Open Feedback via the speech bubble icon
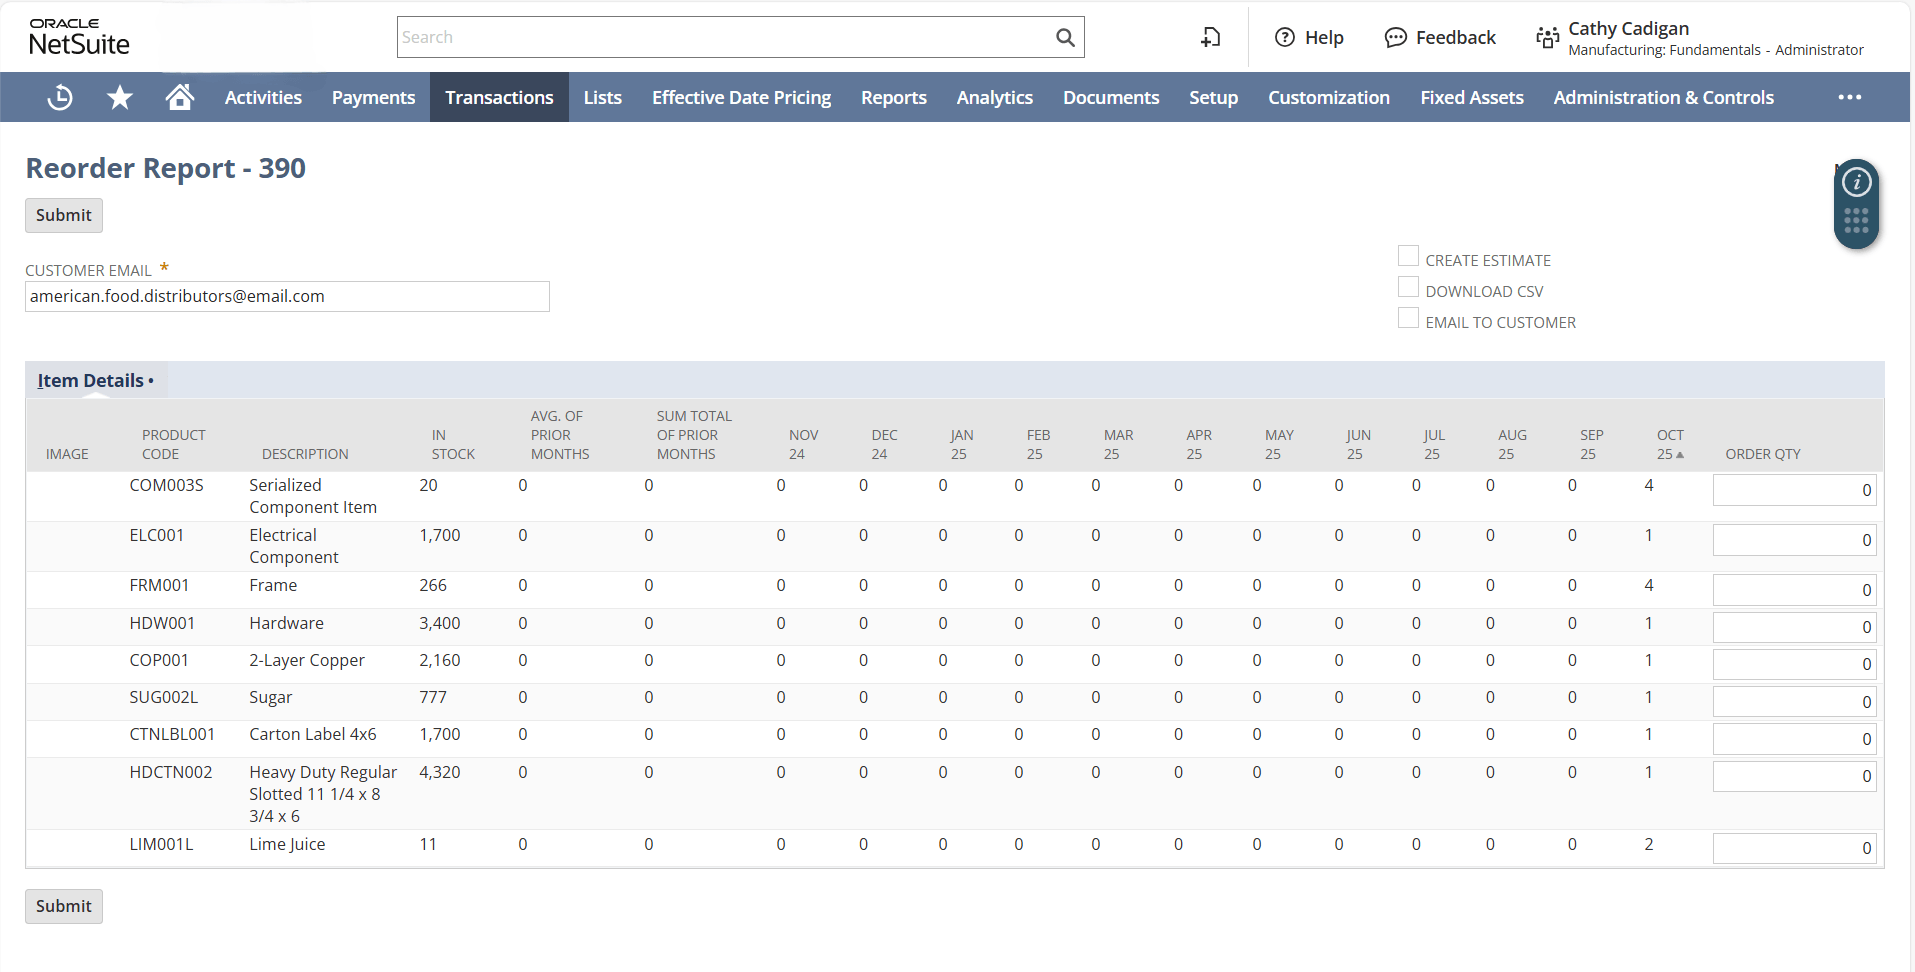1915x972 pixels. [x=1396, y=37]
